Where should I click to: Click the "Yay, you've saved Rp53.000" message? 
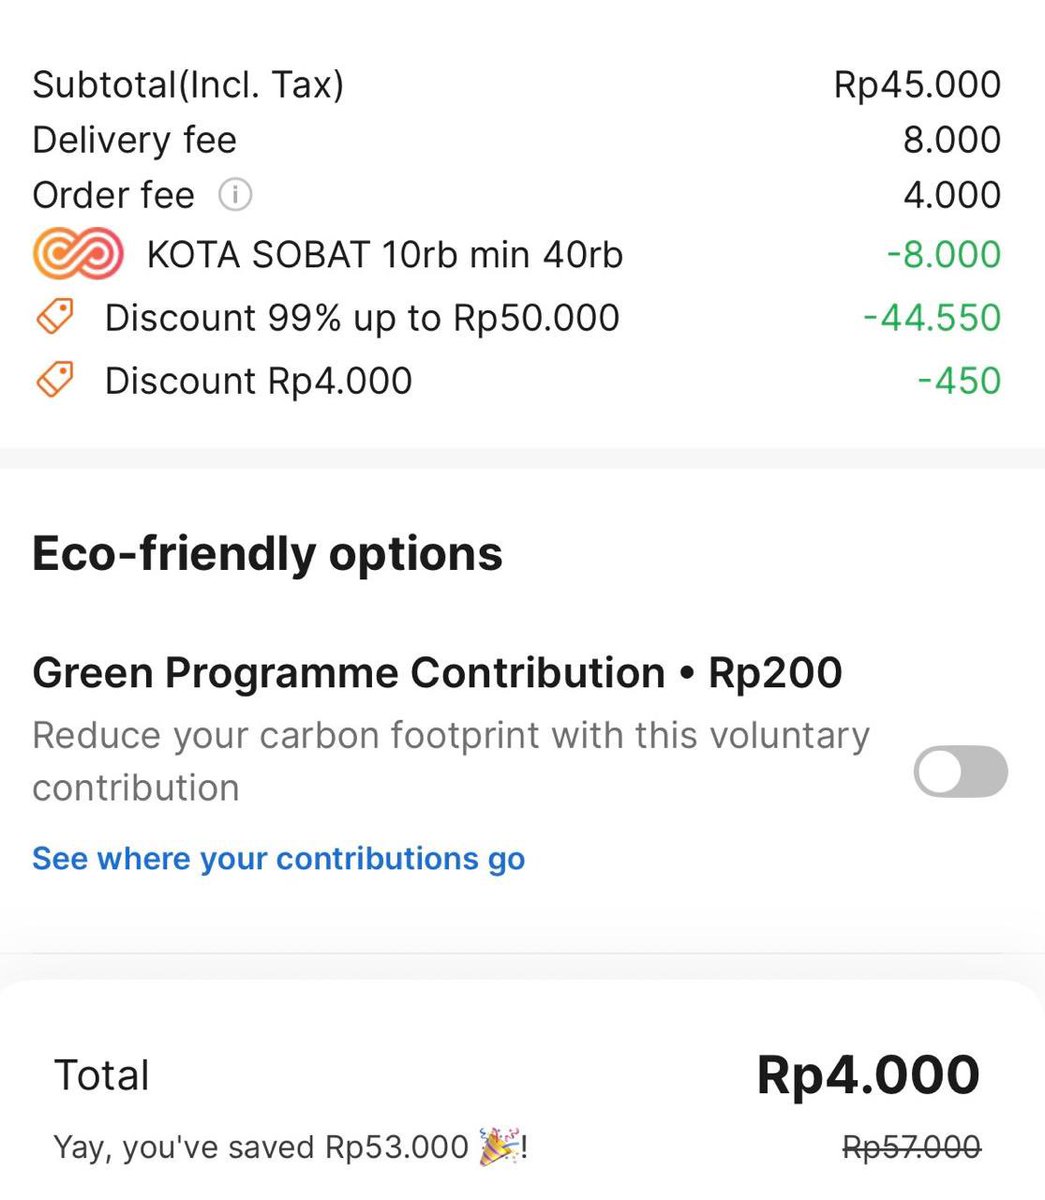(x=261, y=1147)
